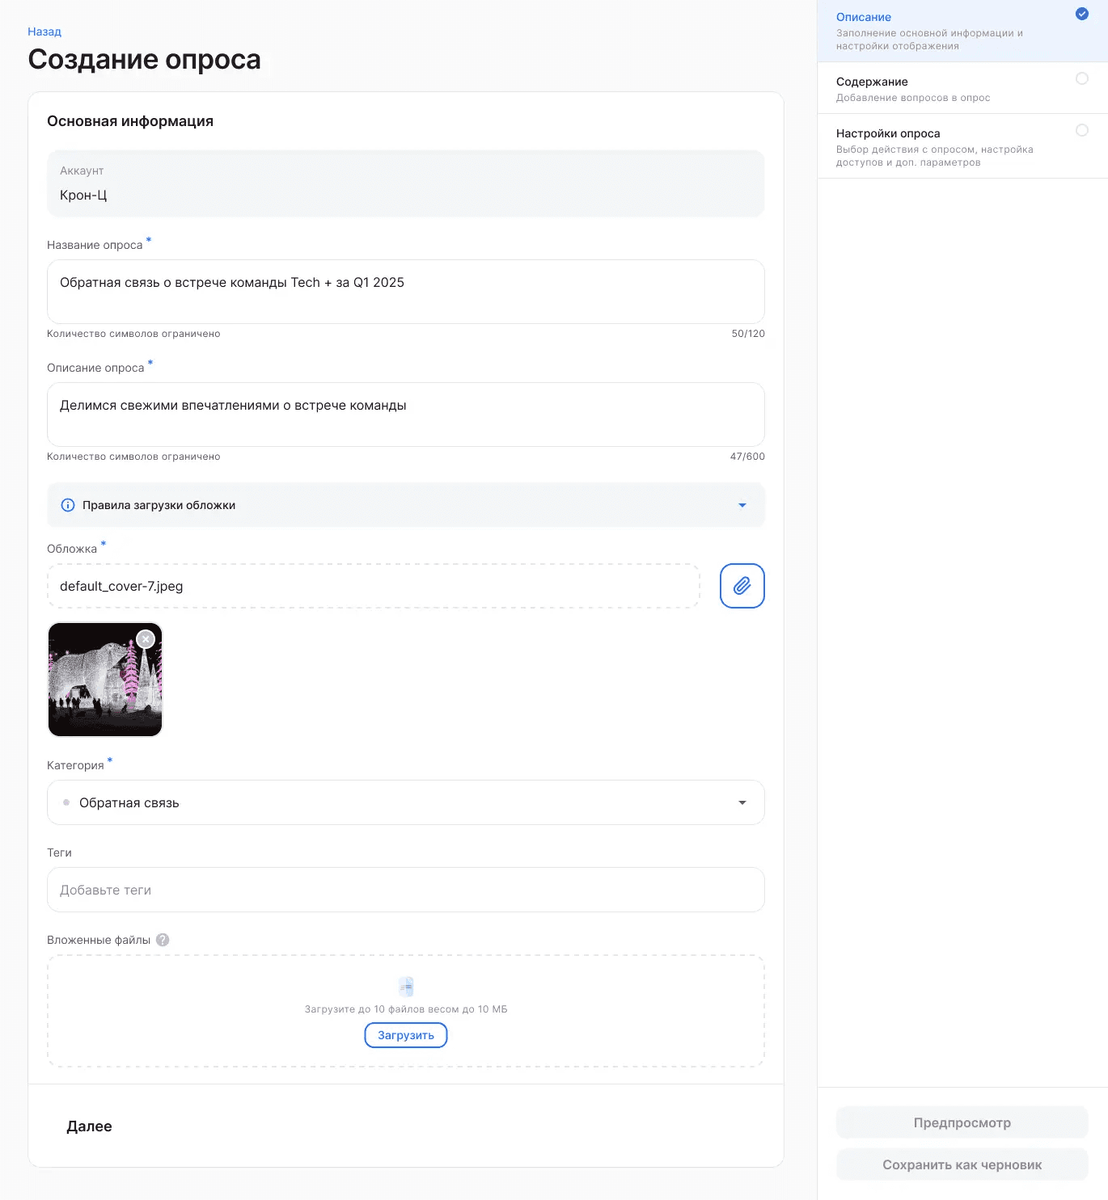Viewport: 1108px width, 1200px height.
Task: Click the paperclip icon to attach a cover file
Action: click(741, 585)
